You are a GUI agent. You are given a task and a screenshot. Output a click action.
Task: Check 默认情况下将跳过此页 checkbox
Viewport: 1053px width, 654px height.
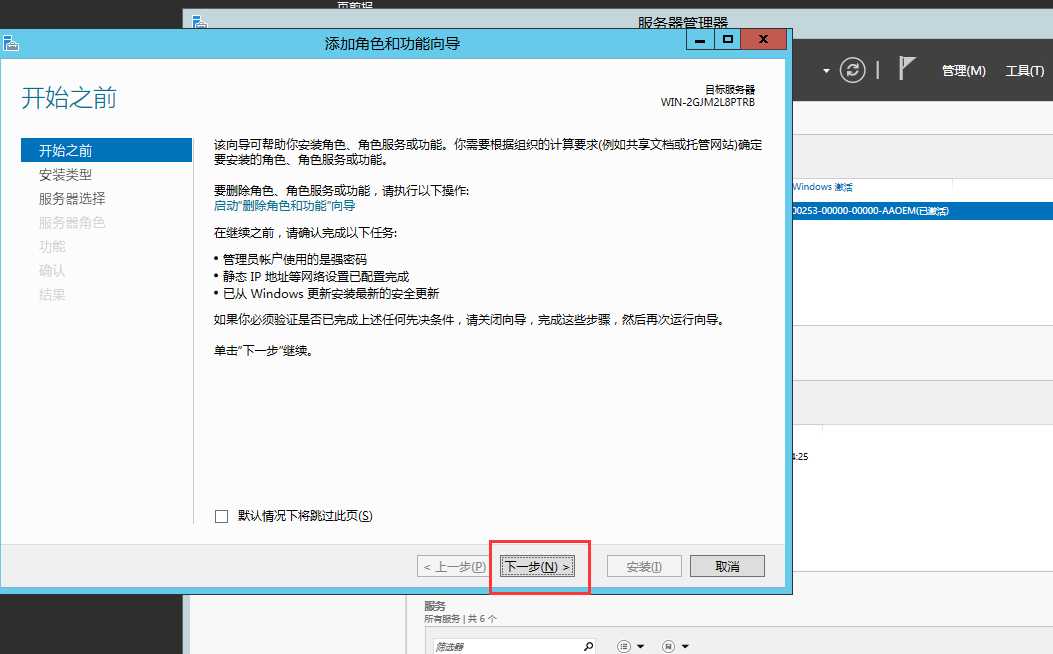(222, 516)
